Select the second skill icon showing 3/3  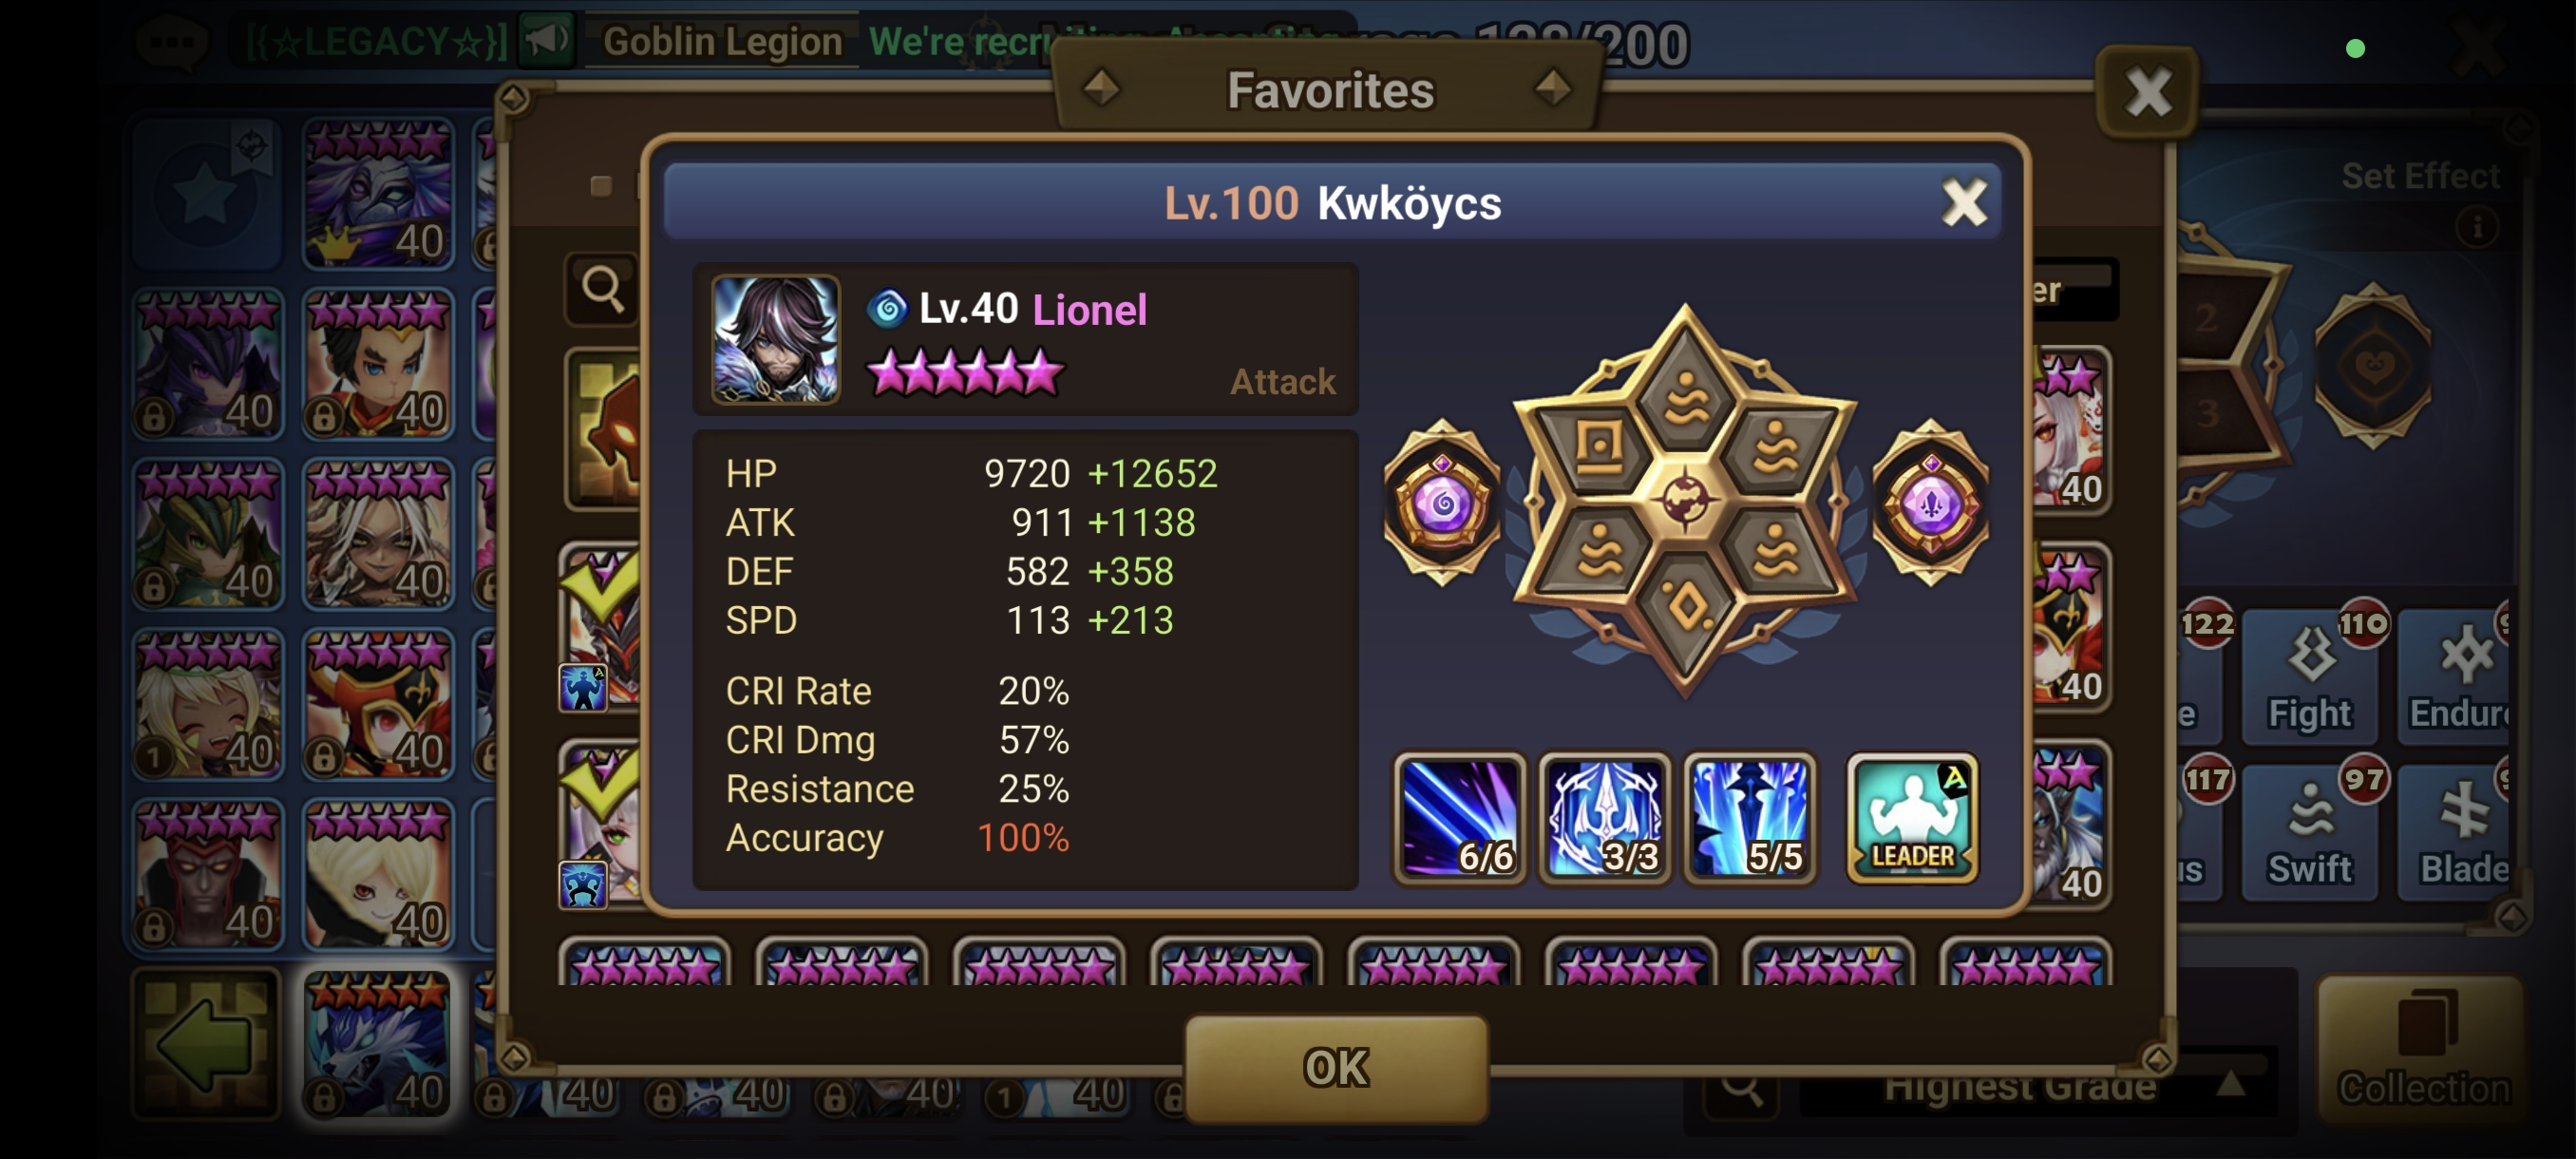(x=1604, y=817)
